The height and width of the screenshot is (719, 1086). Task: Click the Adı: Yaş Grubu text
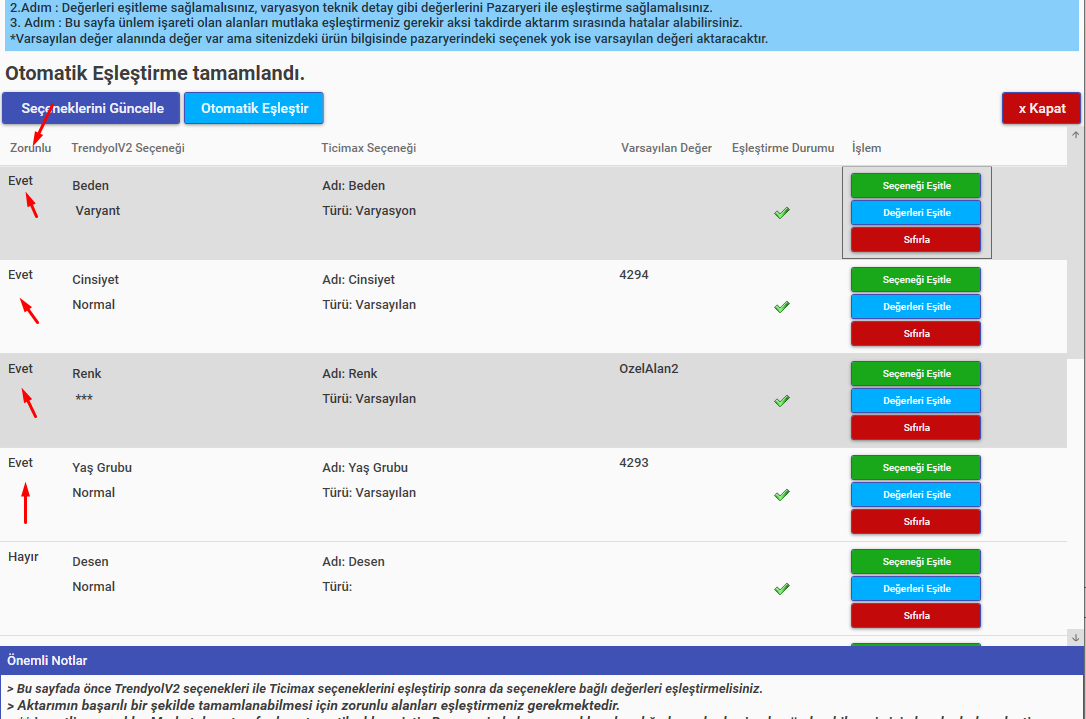[x=365, y=468]
